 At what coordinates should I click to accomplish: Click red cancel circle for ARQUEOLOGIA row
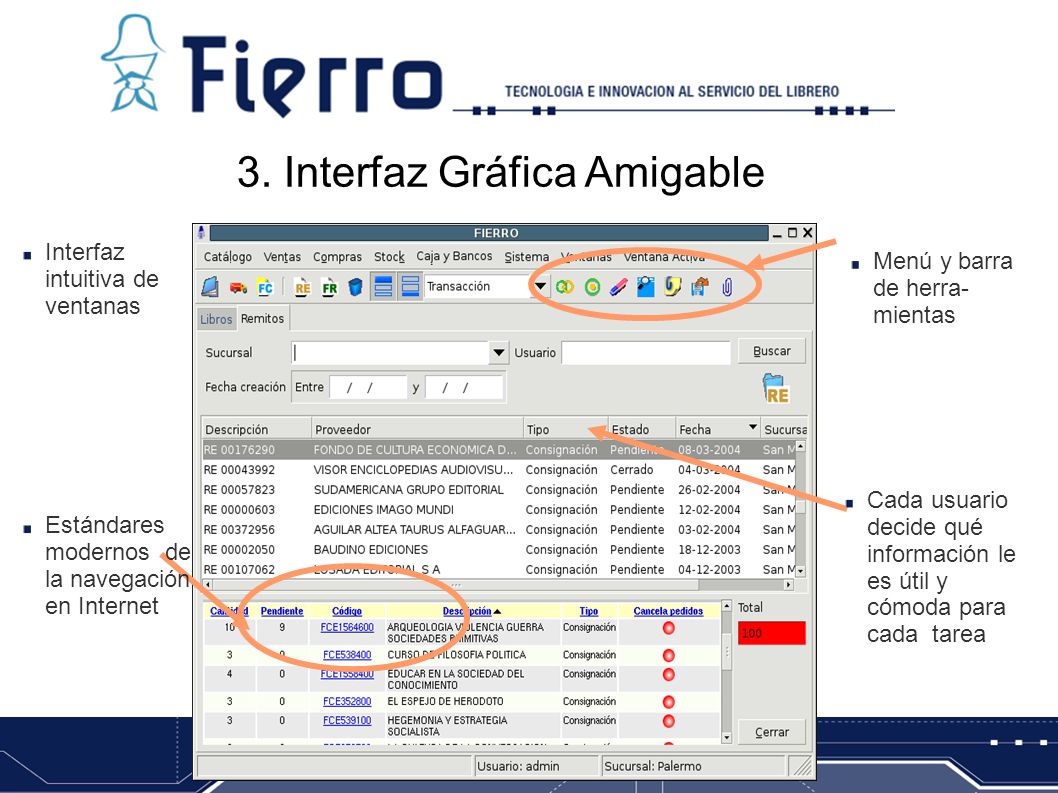[669, 628]
